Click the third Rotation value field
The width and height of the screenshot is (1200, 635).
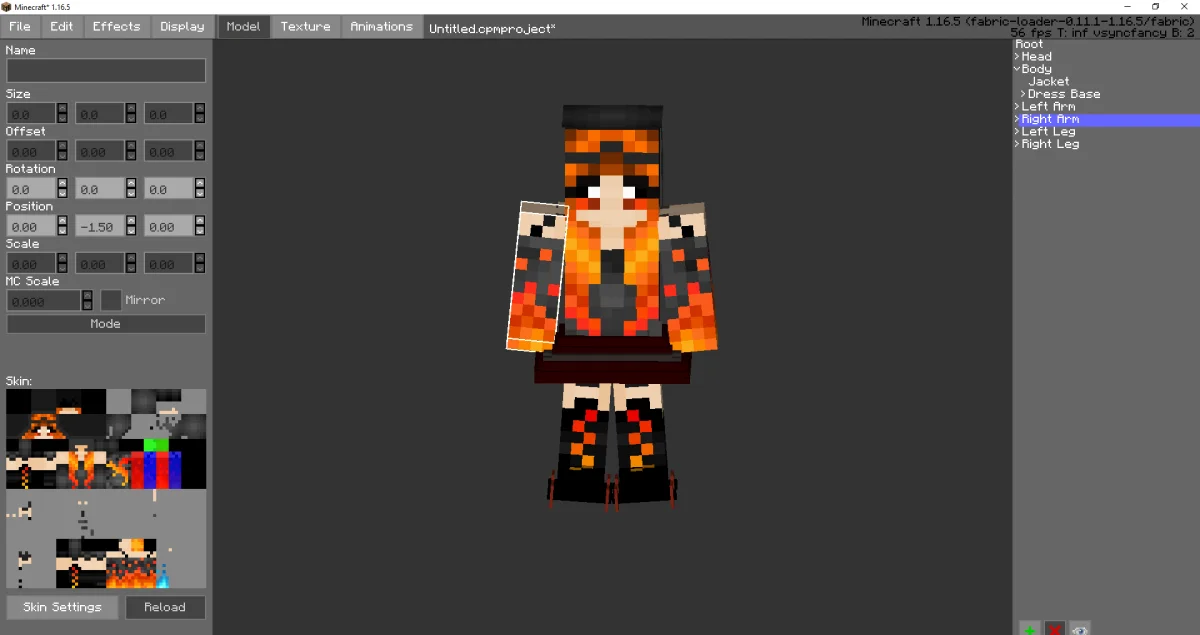click(169, 188)
